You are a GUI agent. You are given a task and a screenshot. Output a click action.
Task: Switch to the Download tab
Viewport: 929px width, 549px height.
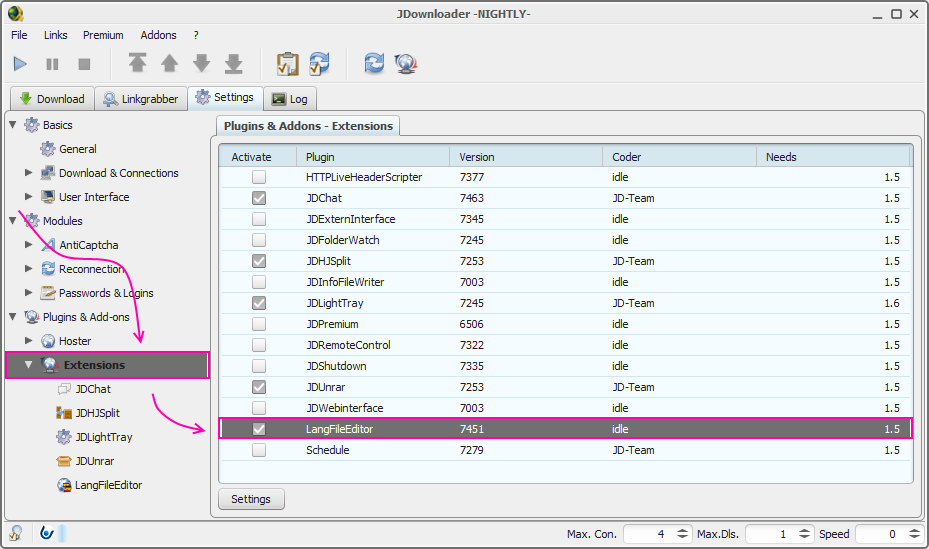coord(52,99)
